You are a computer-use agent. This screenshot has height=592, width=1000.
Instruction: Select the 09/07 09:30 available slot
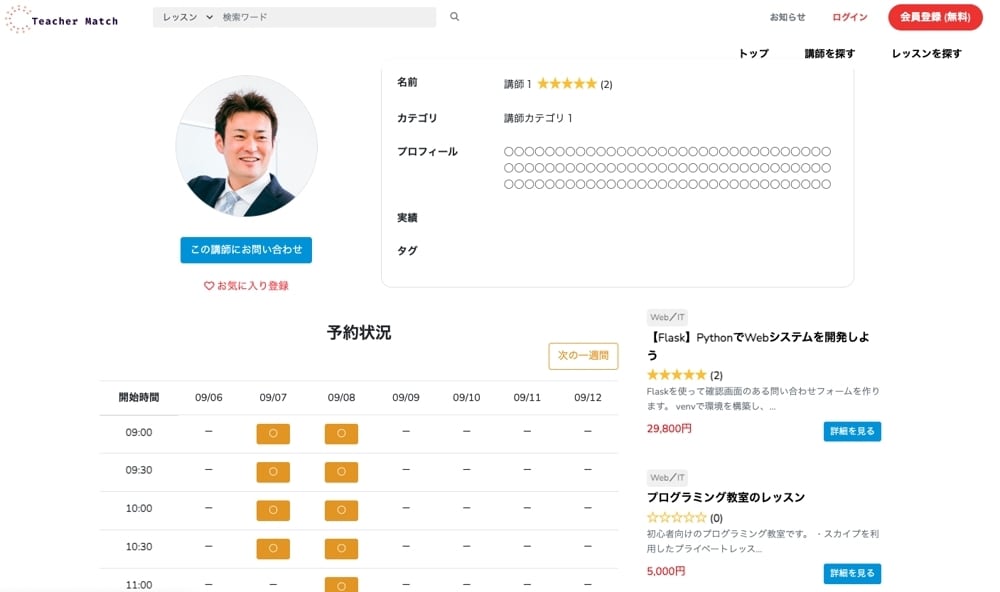273,471
